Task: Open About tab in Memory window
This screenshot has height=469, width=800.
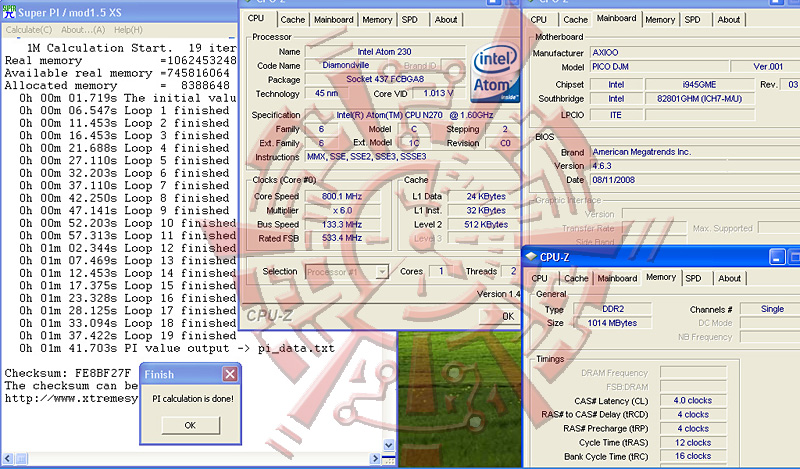Action: [x=729, y=278]
